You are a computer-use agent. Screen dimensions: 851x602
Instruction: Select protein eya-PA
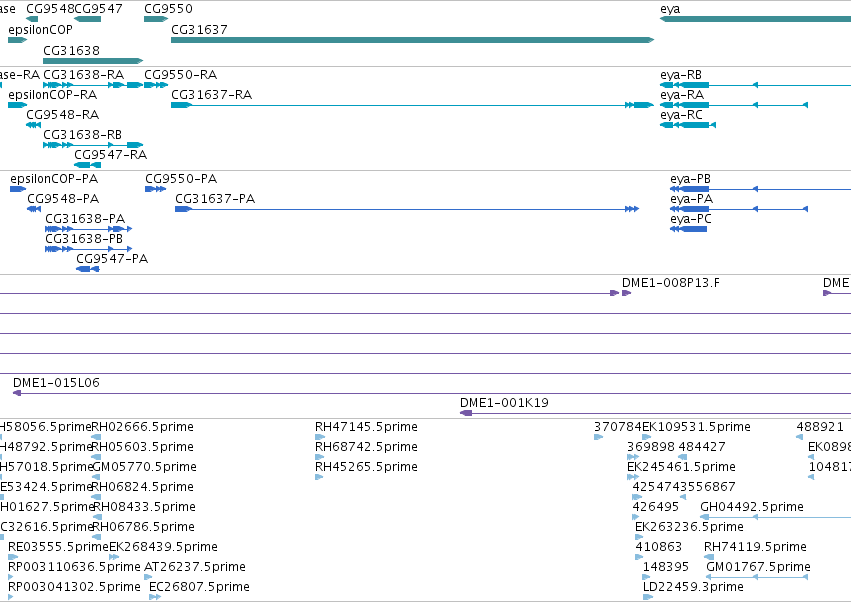(739, 209)
